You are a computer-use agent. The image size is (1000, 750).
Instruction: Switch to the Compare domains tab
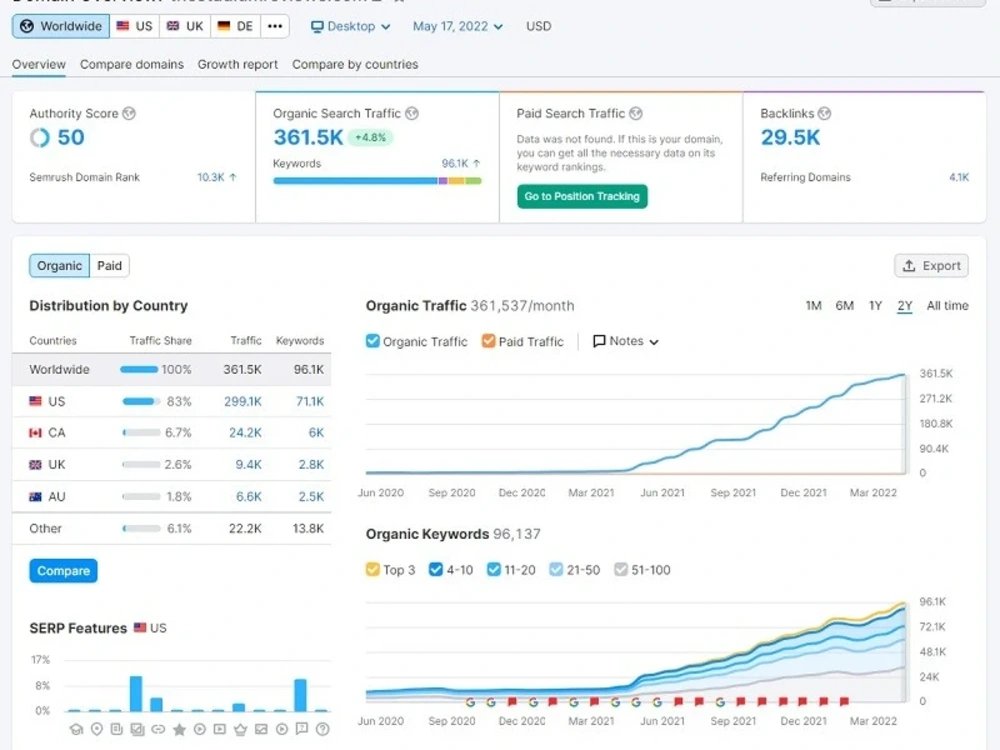132,64
